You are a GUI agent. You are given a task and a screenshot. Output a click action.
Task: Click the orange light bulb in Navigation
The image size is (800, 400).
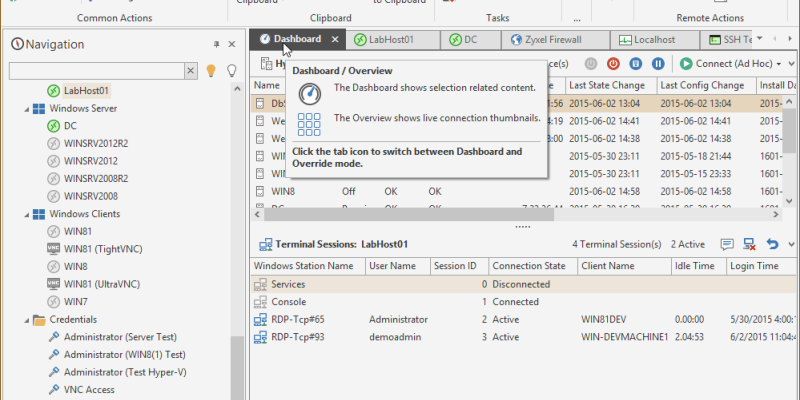[211, 71]
